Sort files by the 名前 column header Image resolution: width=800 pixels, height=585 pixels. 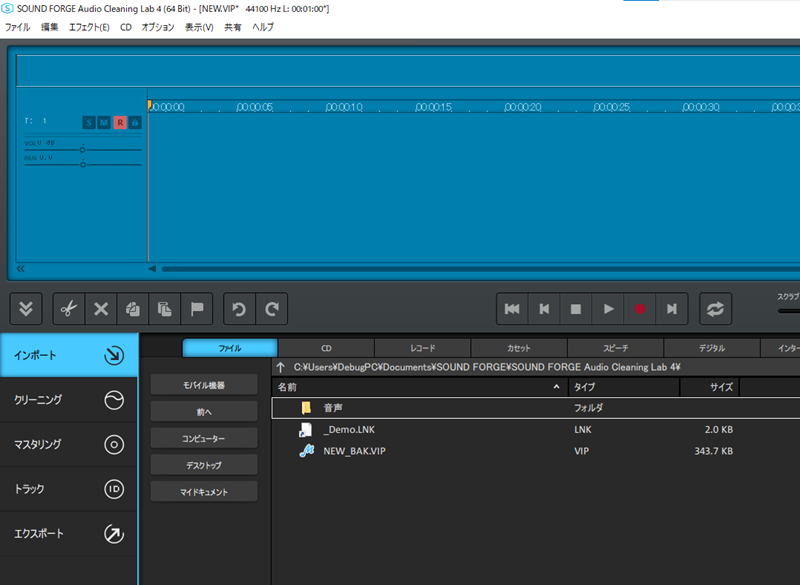(x=420, y=387)
